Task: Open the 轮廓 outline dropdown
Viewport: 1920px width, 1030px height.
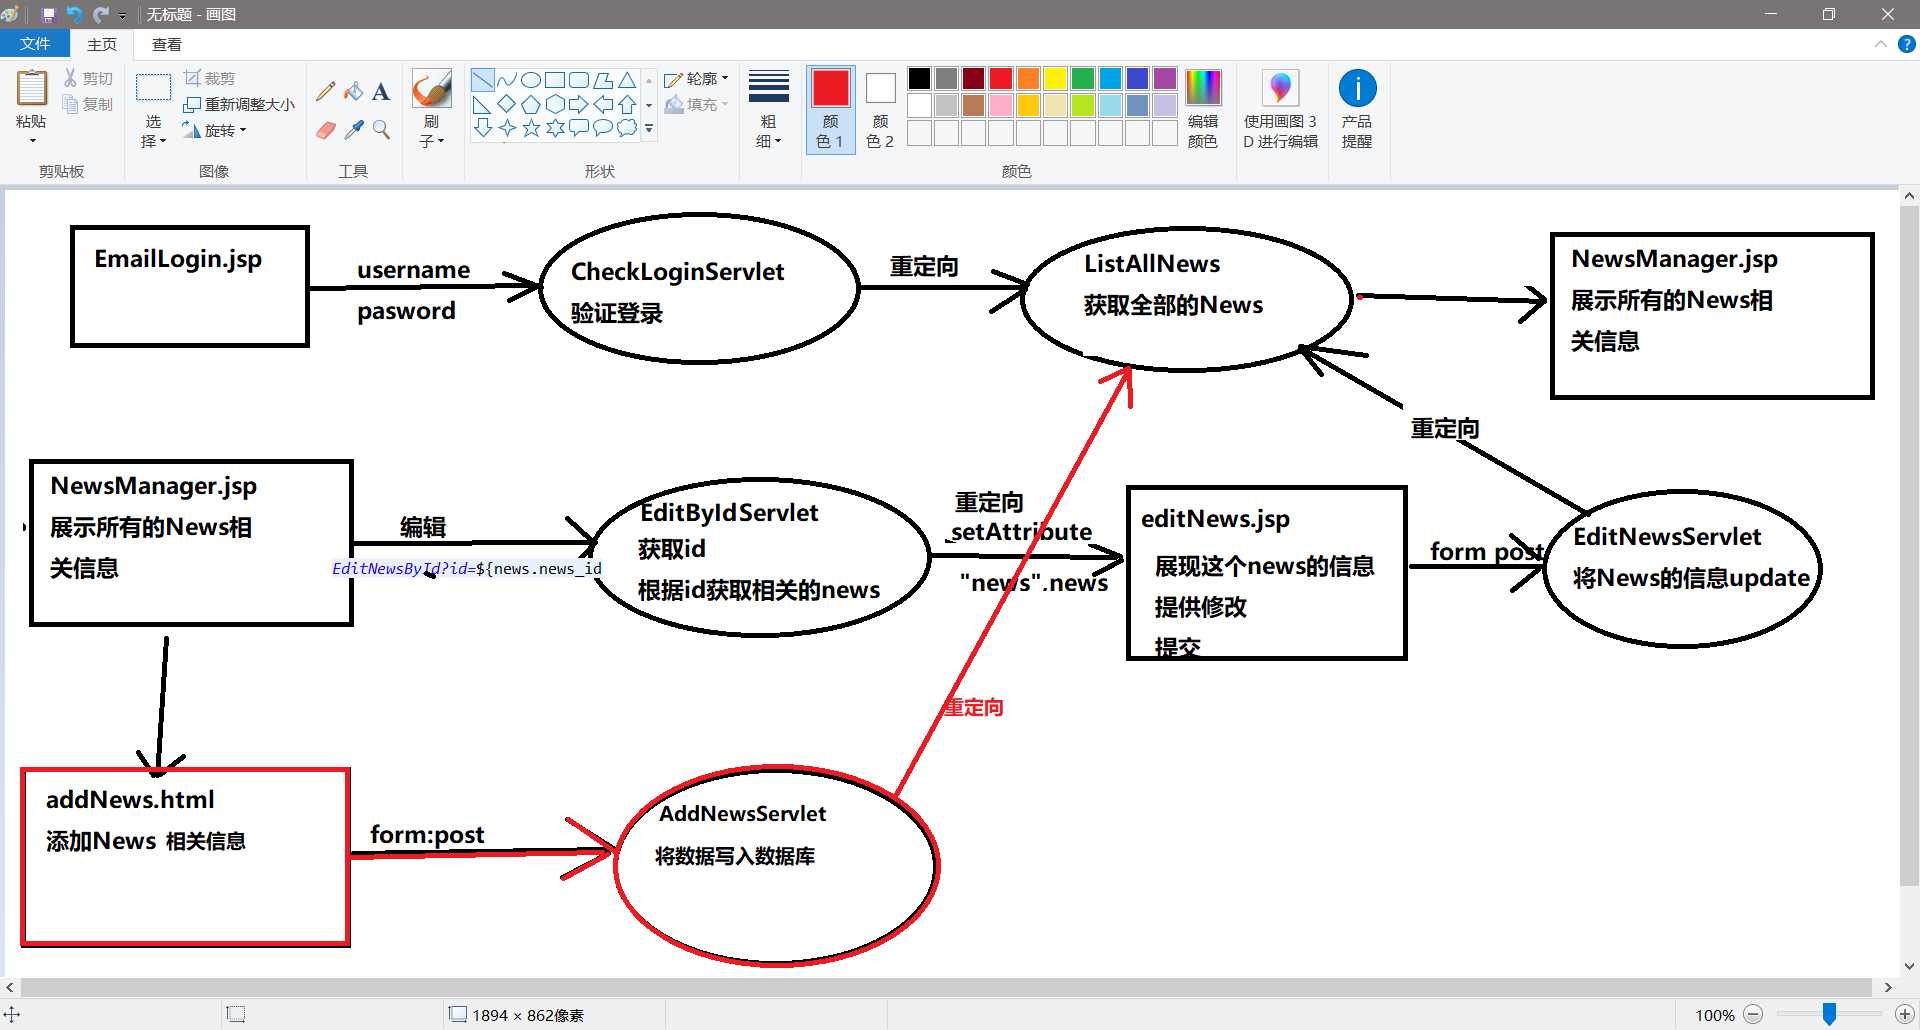Action: click(x=697, y=79)
